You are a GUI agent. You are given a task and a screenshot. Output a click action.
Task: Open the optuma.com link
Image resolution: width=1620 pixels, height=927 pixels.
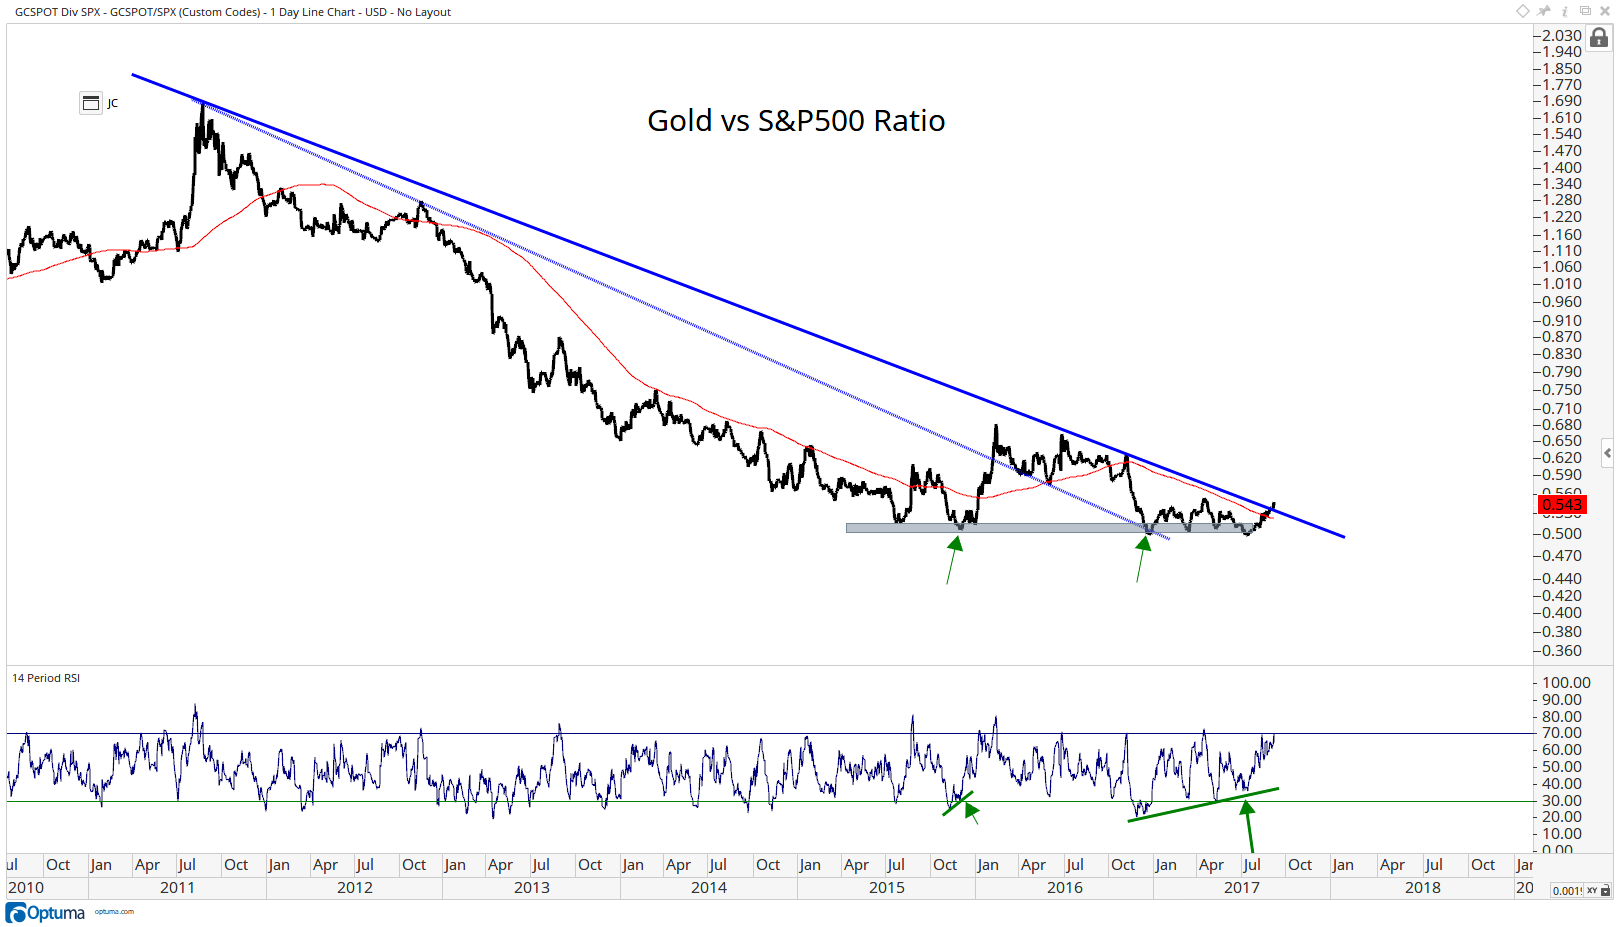pos(114,912)
